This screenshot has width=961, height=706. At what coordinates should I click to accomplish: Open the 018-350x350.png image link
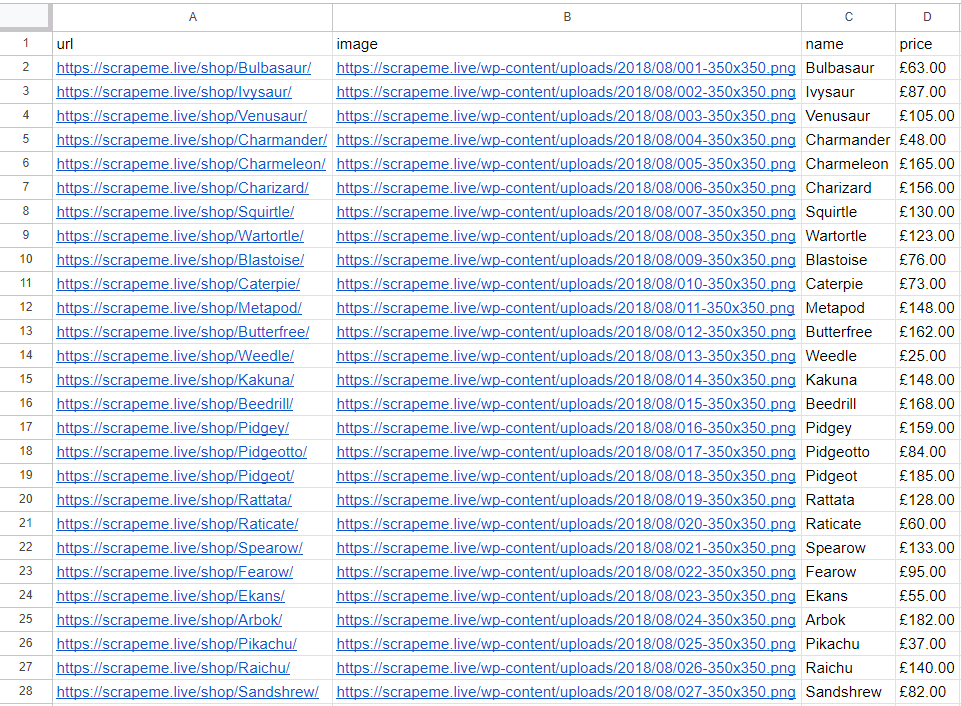pos(566,476)
